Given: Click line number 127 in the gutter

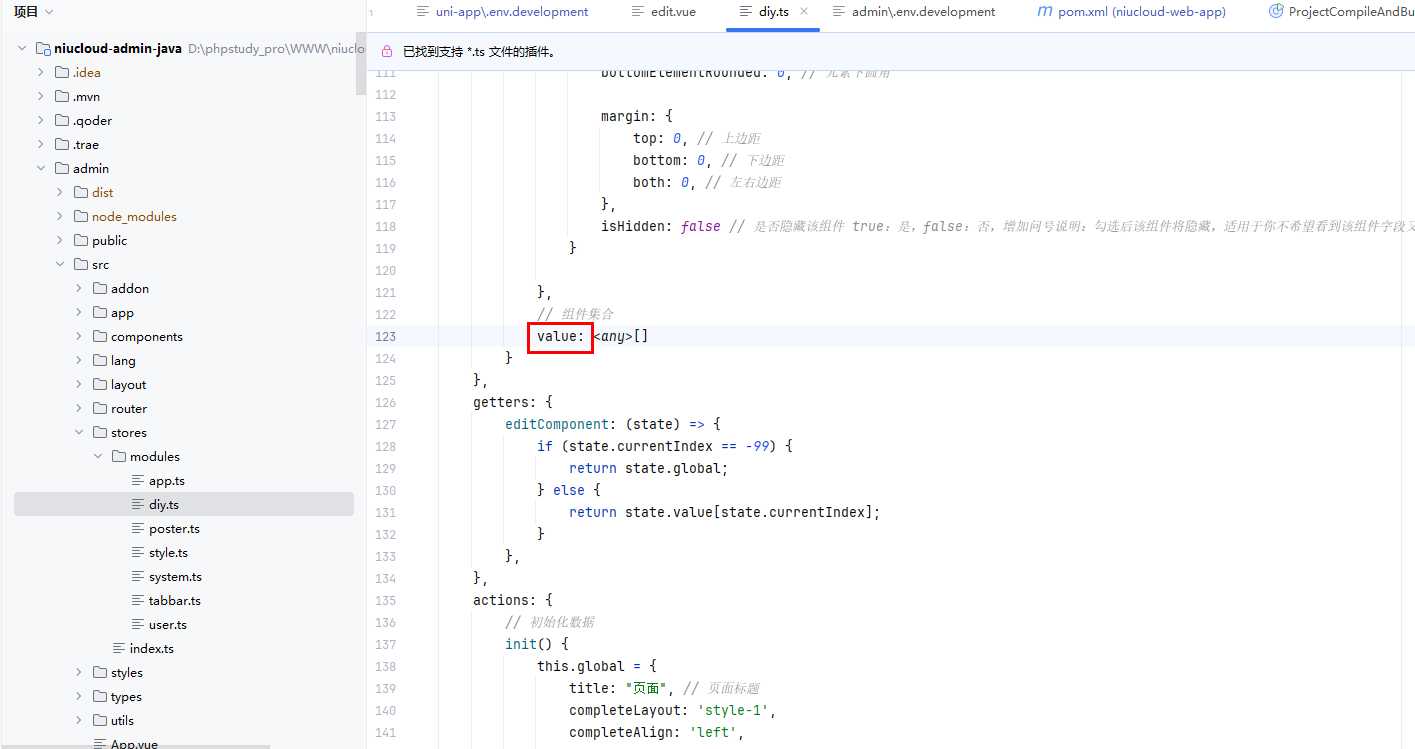Looking at the screenshot, I should pos(385,424).
